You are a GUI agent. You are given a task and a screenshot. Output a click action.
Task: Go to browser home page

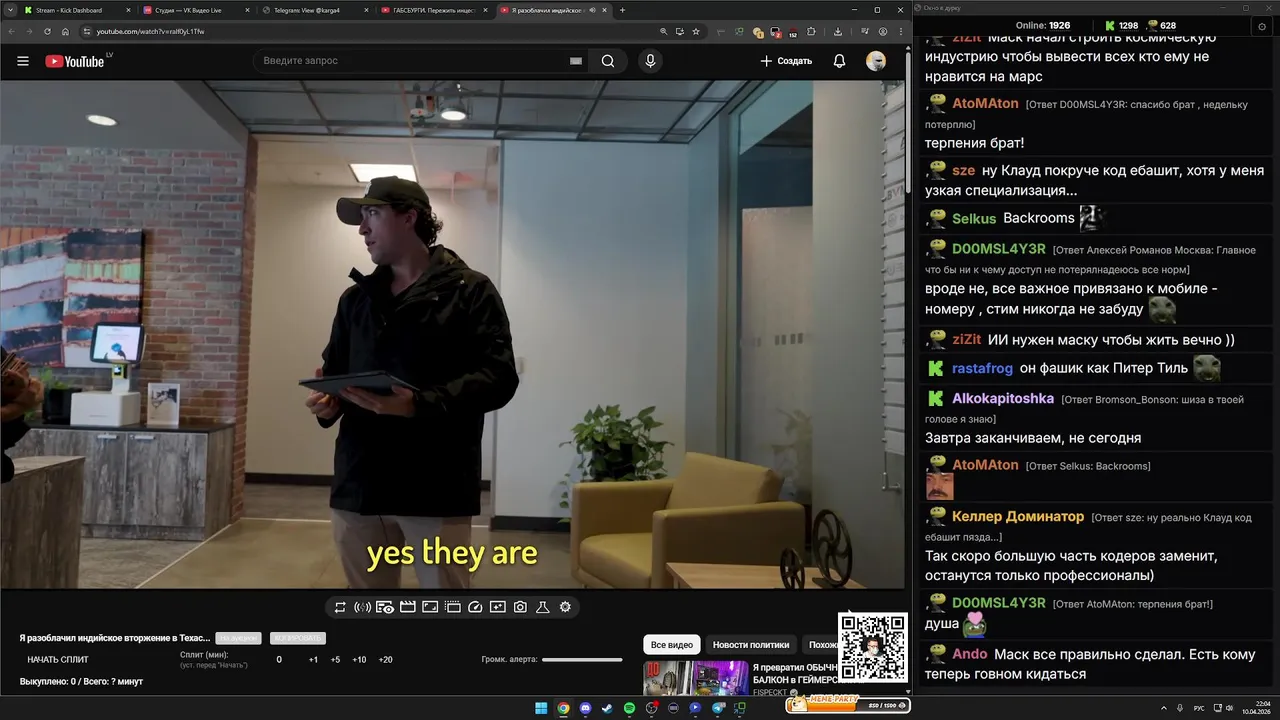point(66,31)
